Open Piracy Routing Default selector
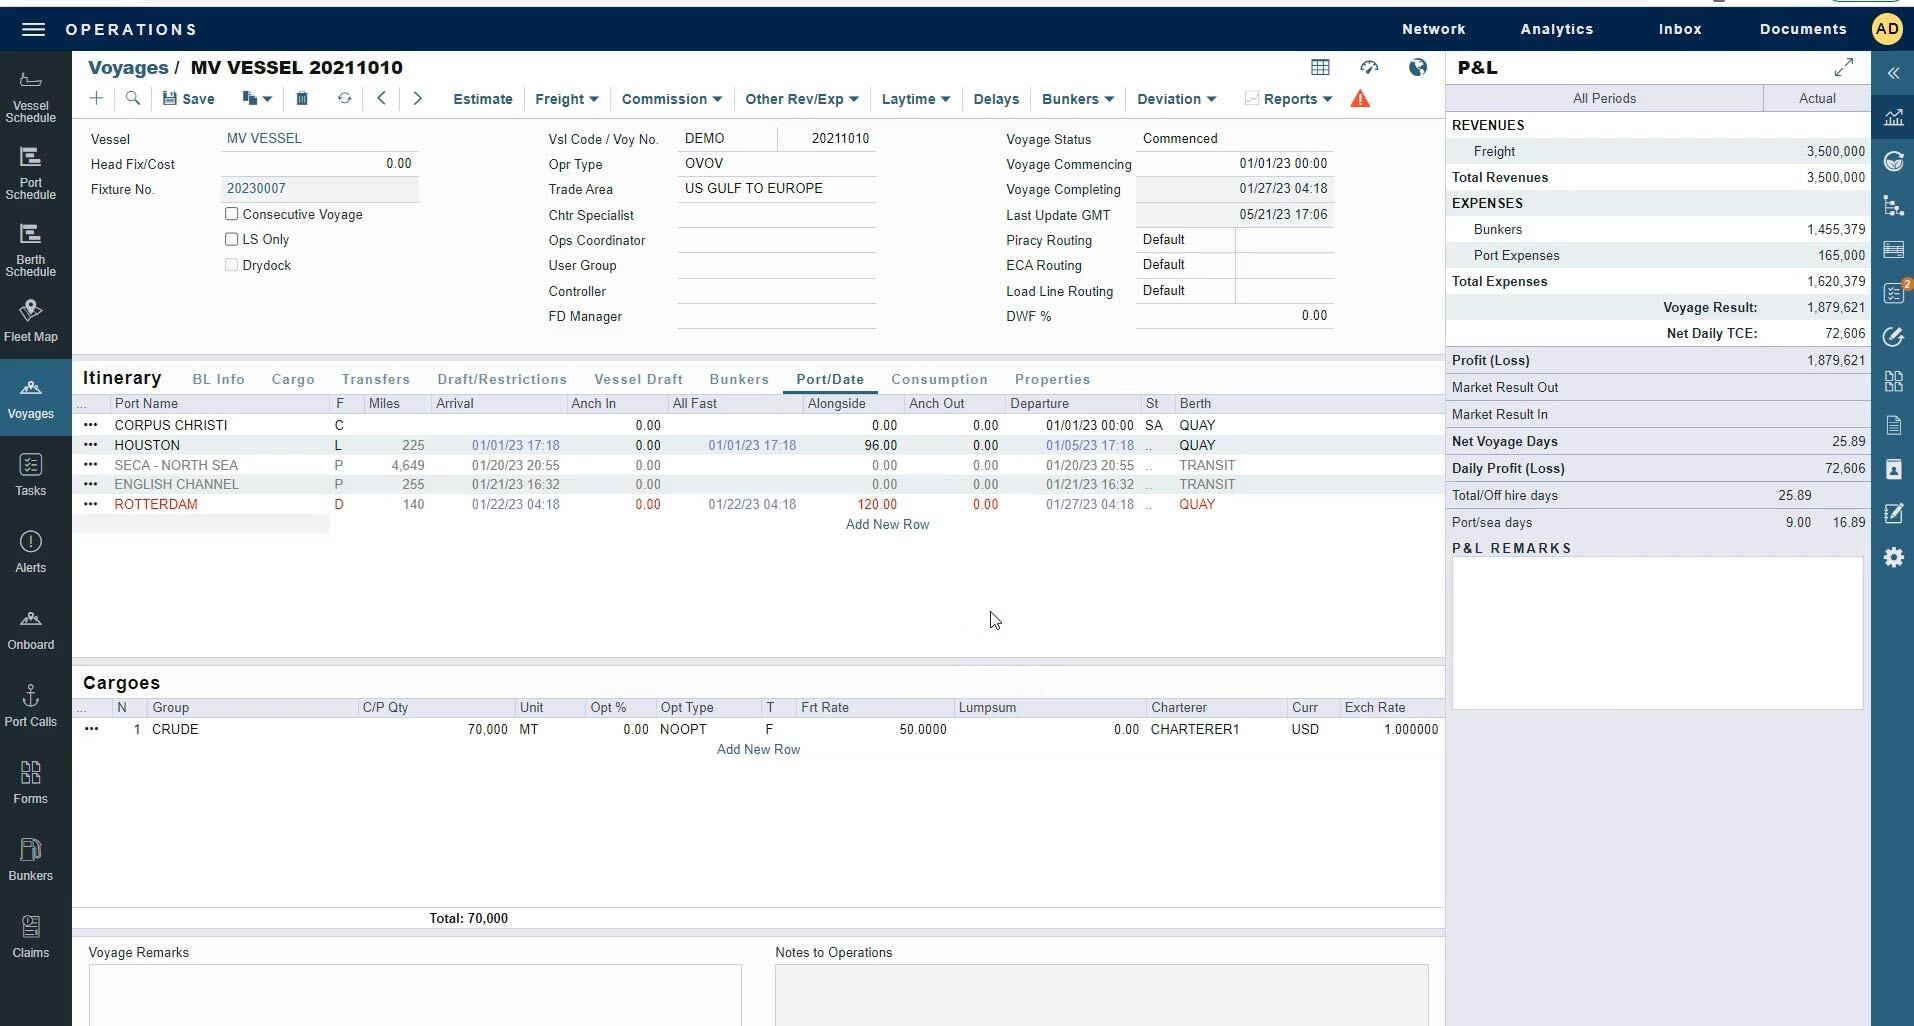1914x1026 pixels. [1185, 240]
